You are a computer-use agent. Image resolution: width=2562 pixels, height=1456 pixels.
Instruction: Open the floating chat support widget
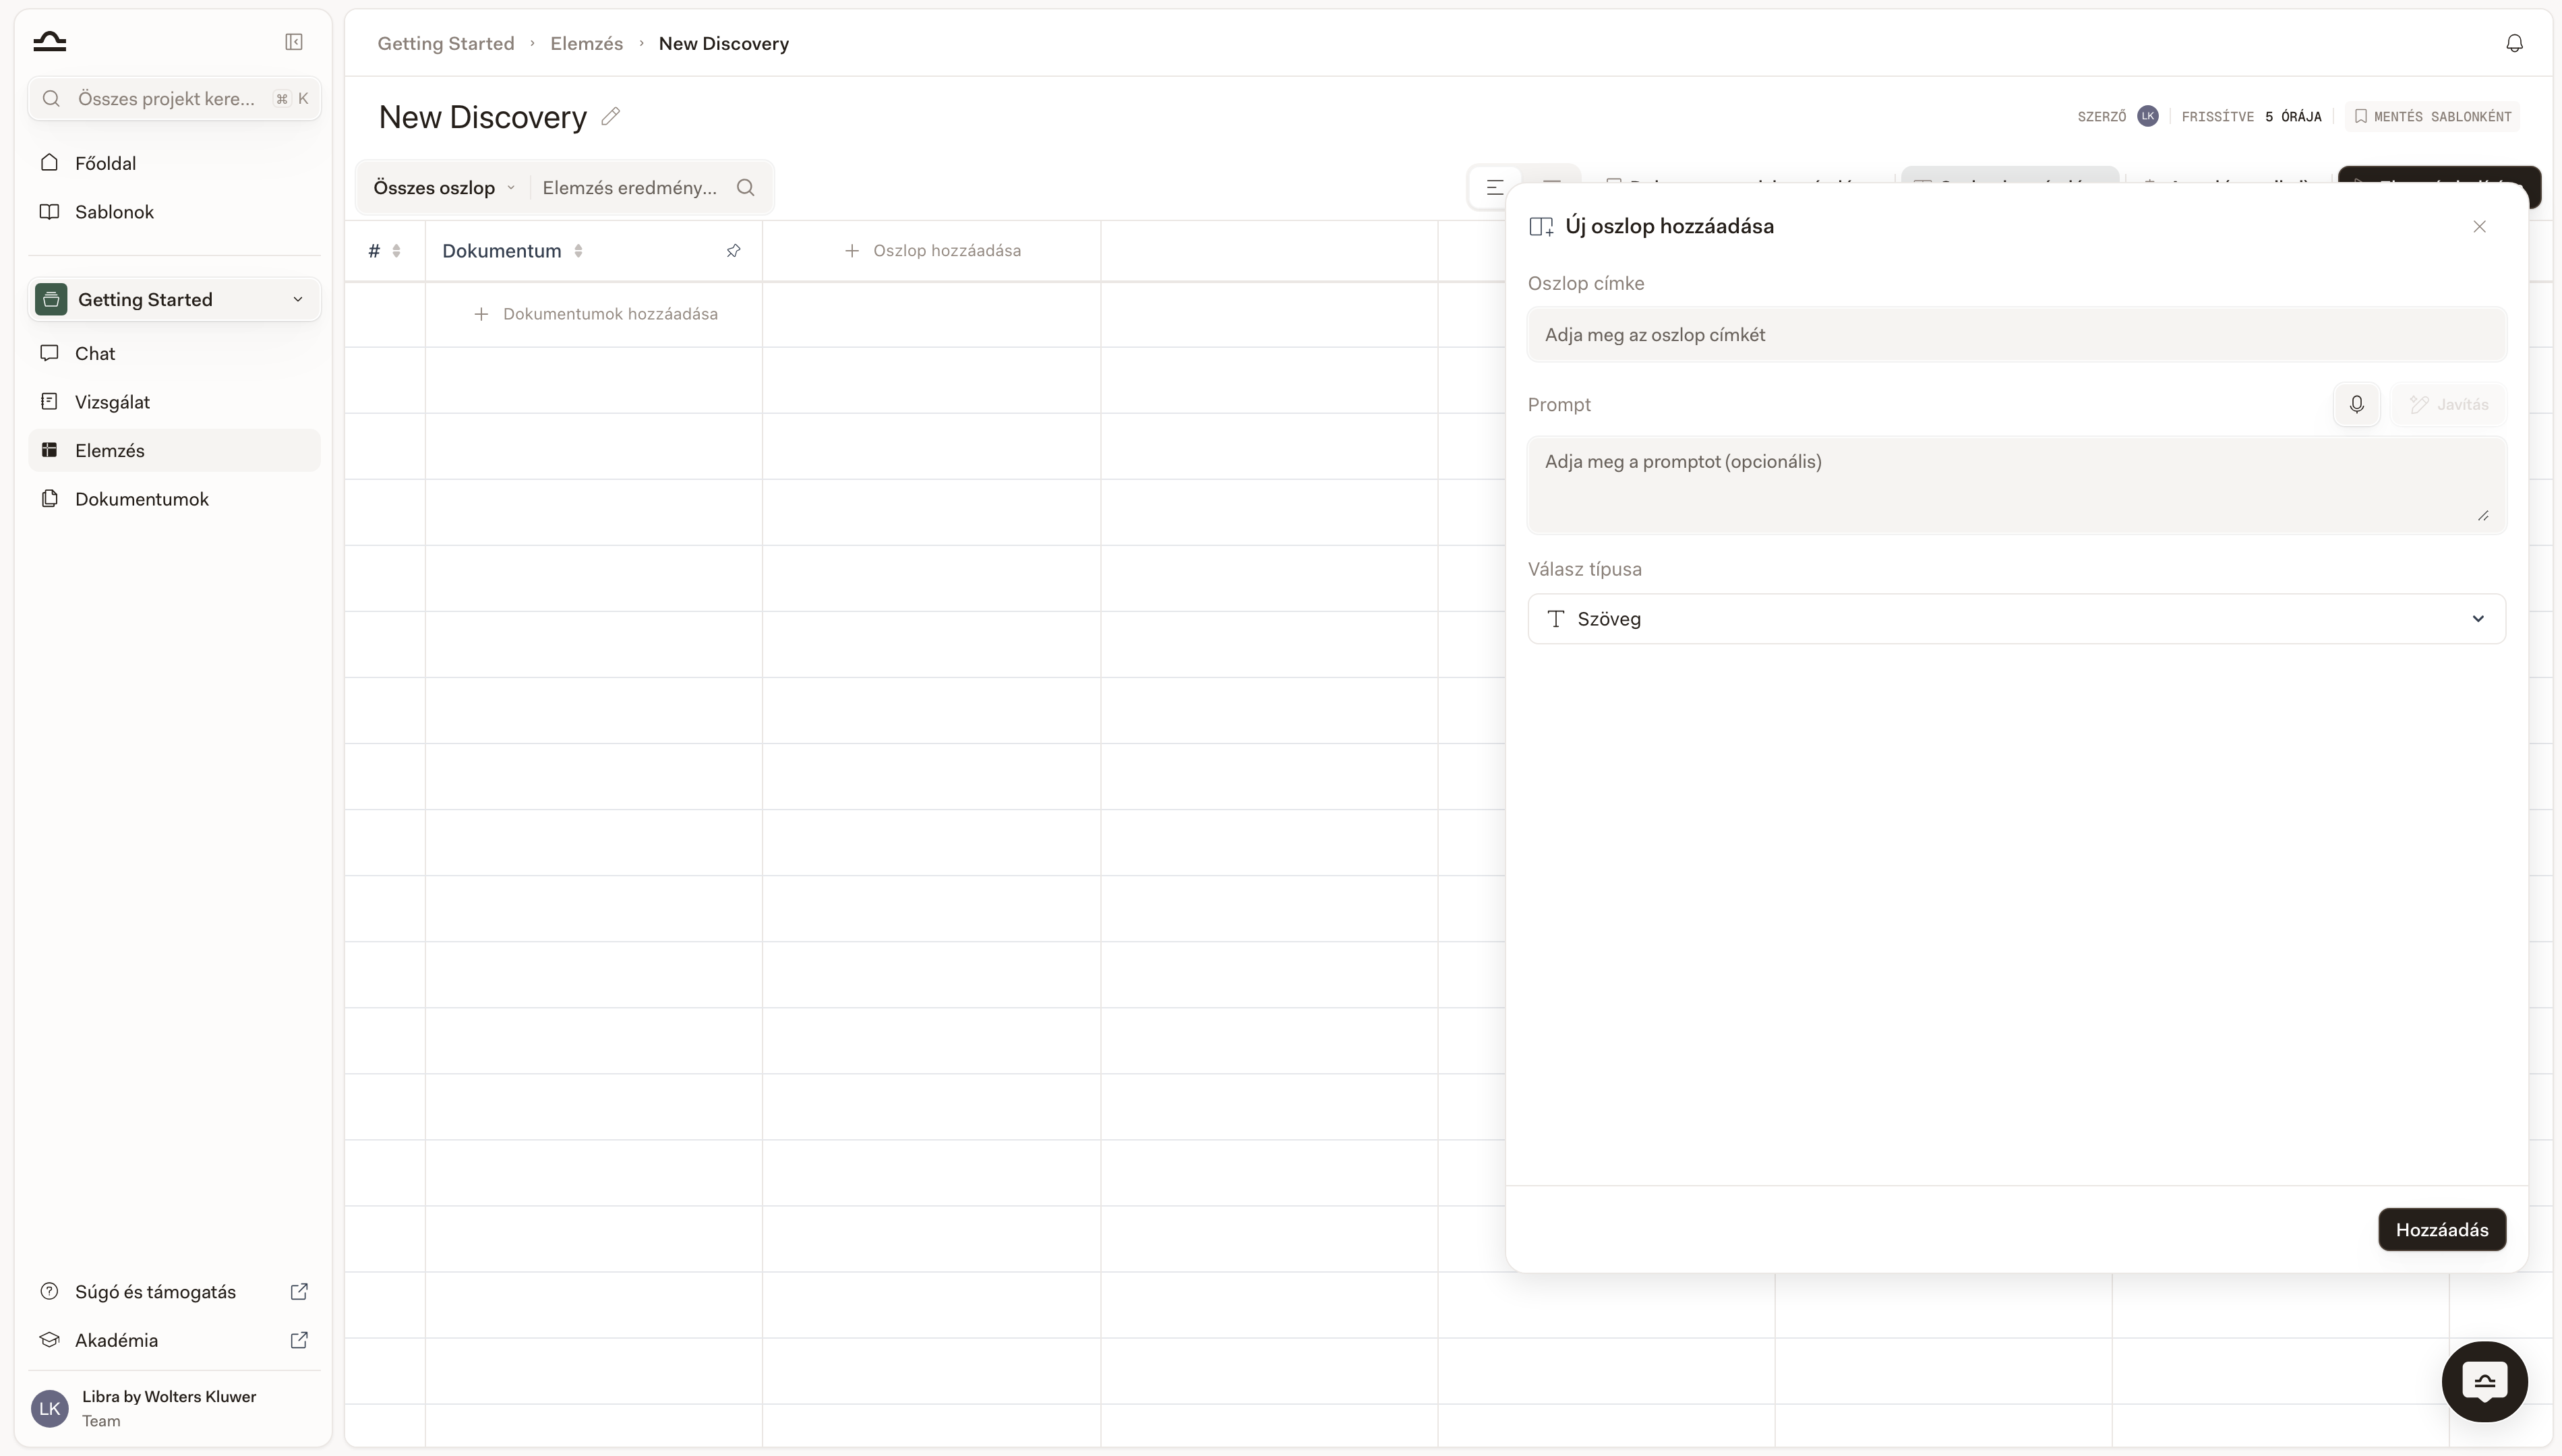tap(2485, 1382)
